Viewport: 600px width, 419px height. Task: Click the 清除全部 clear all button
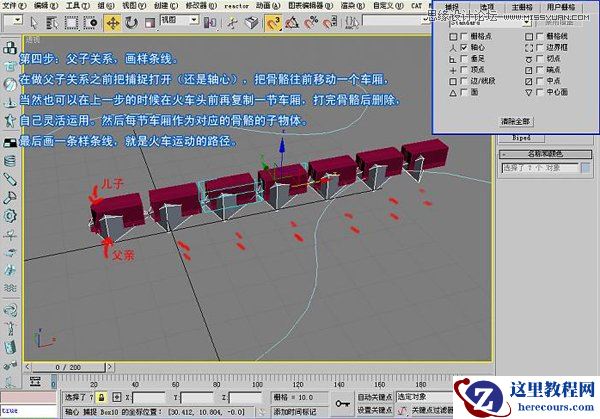pos(515,122)
